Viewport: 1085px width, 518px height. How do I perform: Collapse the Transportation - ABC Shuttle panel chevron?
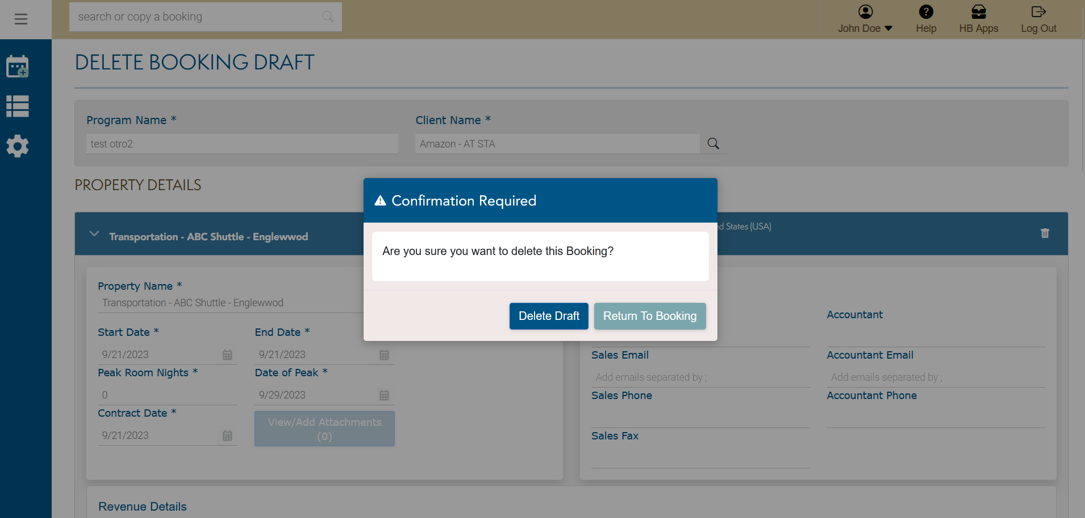click(x=94, y=234)
